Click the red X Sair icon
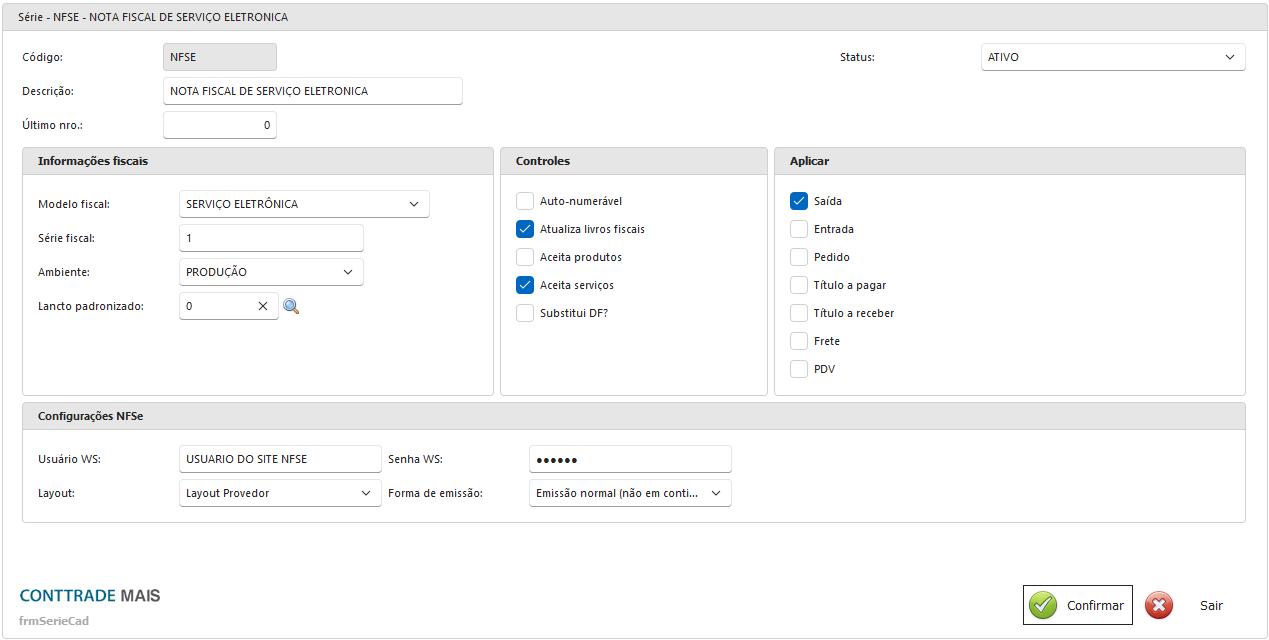 click(1159, 605)
